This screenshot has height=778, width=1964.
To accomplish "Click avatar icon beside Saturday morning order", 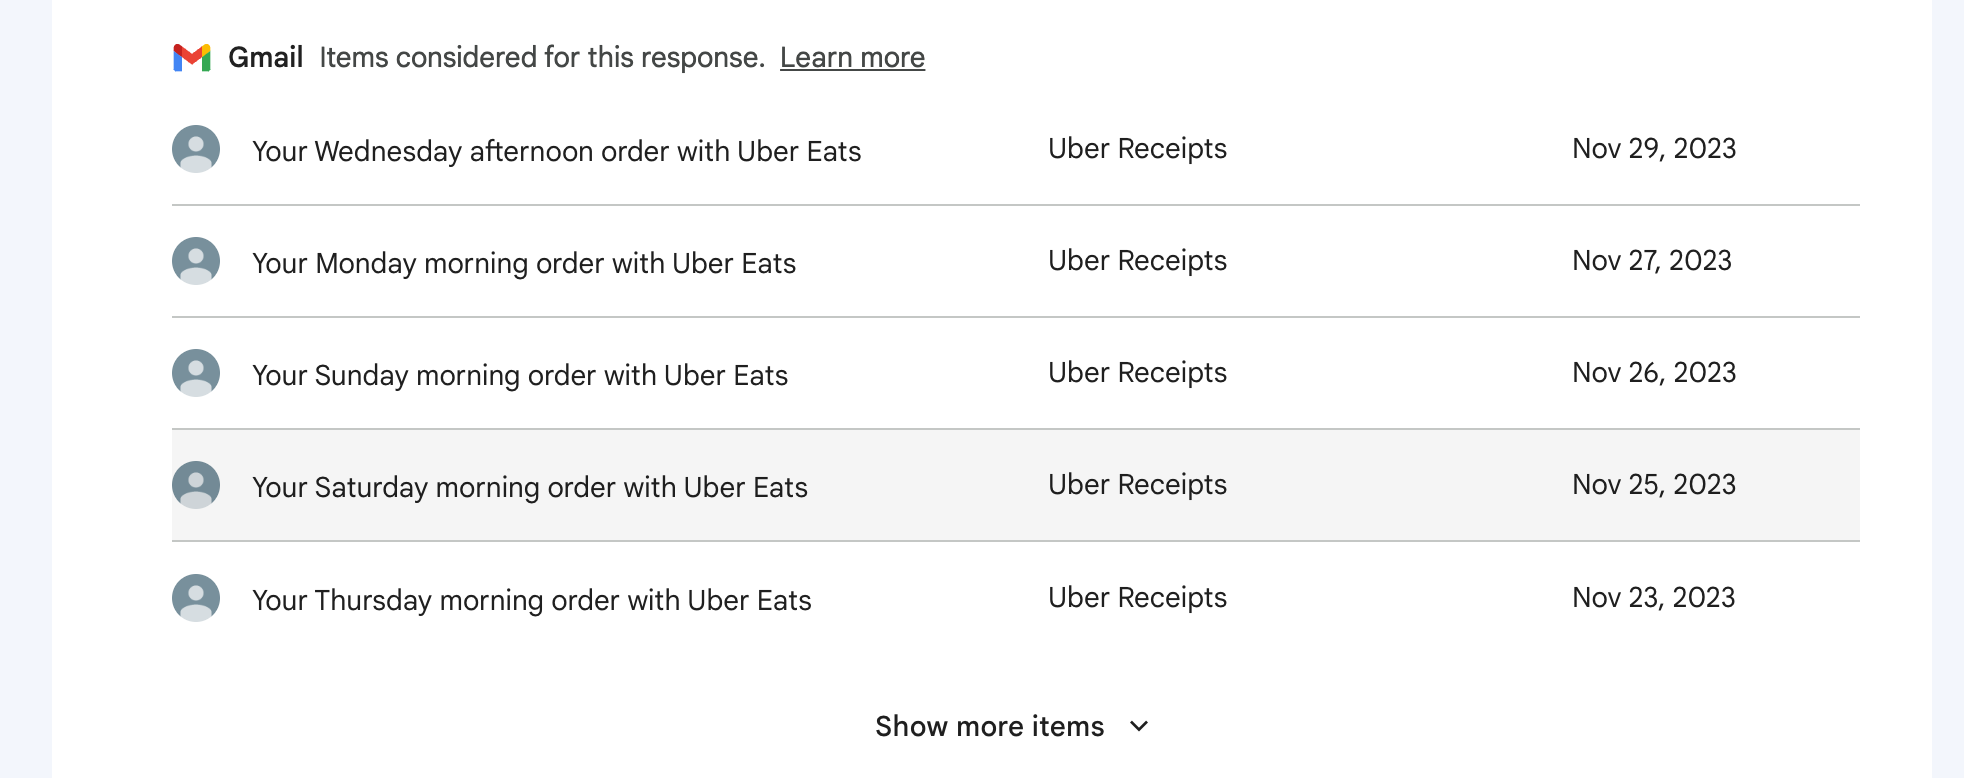I will point(196,485).
